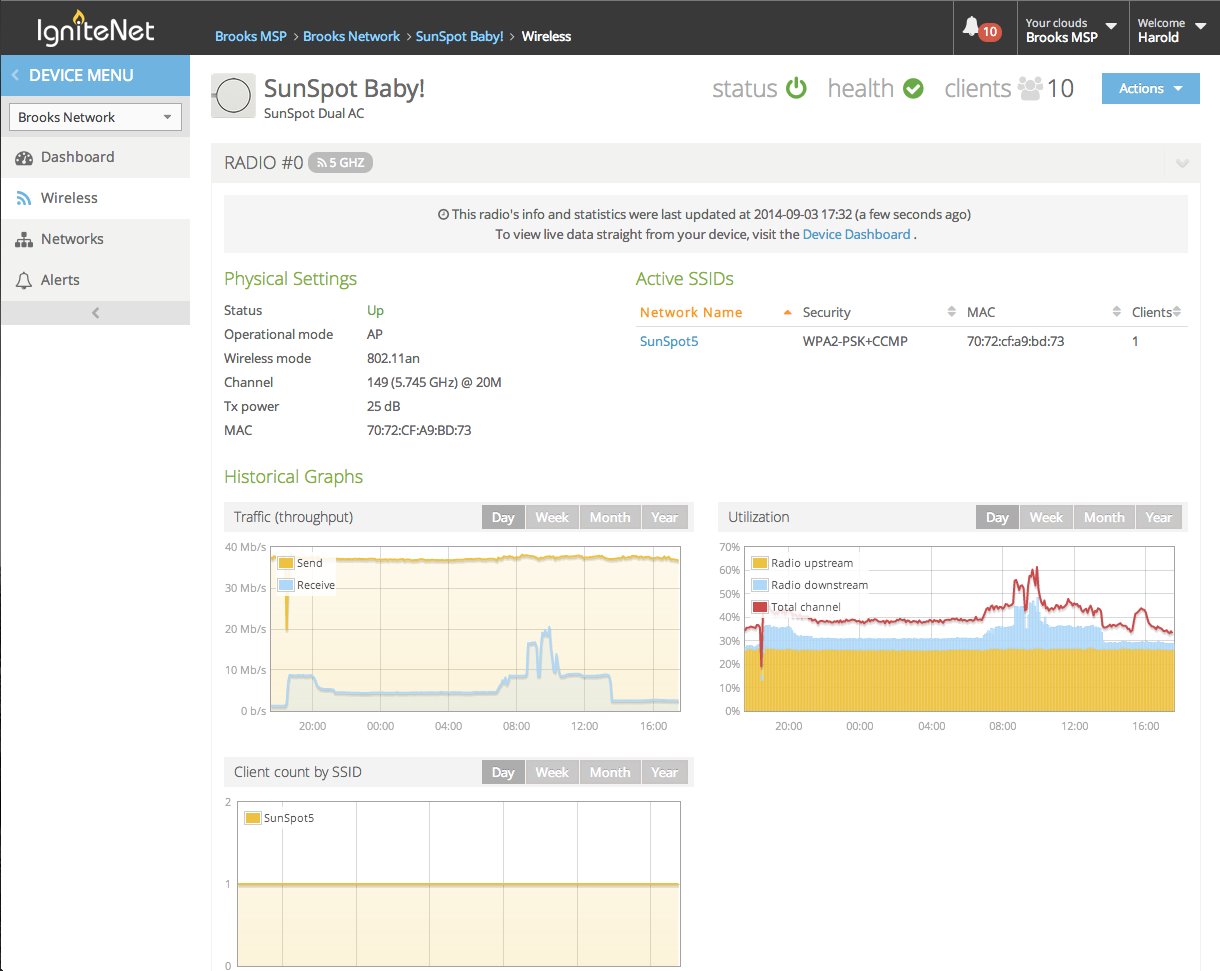Select Year on Traffic graph
Screen dimensions: 1220x971
coord(665,517)
